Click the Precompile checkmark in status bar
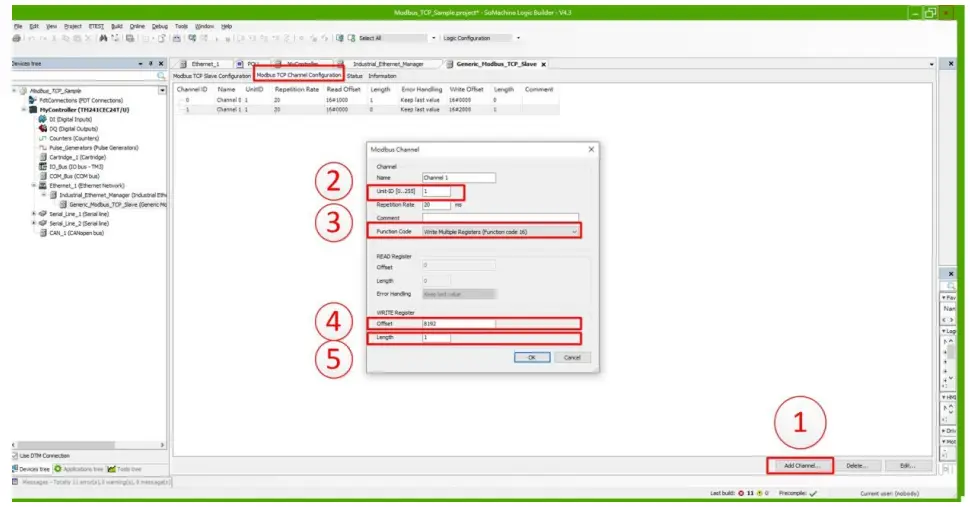970x507 pixels. tap(813, 493)
